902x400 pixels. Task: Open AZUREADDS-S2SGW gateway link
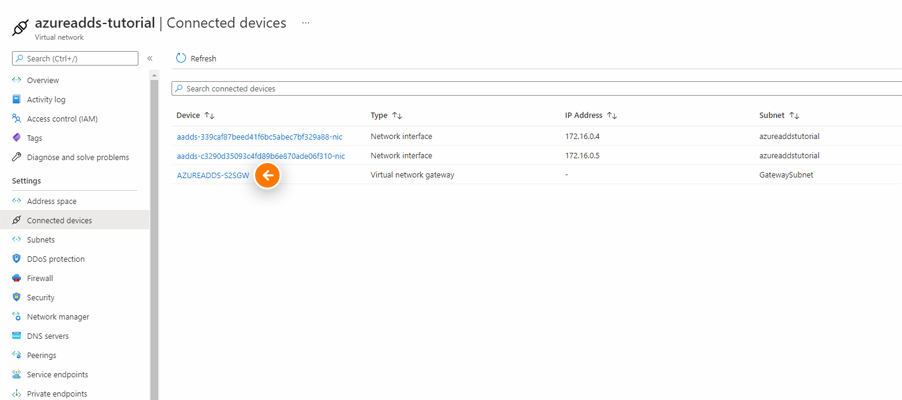[x=213, y=175]
